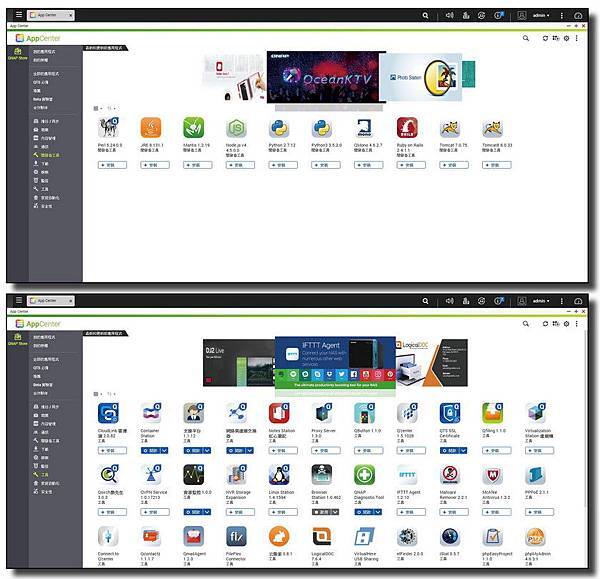Expand Container Station open-button arrow in bottom window
The image size is (600, 579).
point(164,451)
